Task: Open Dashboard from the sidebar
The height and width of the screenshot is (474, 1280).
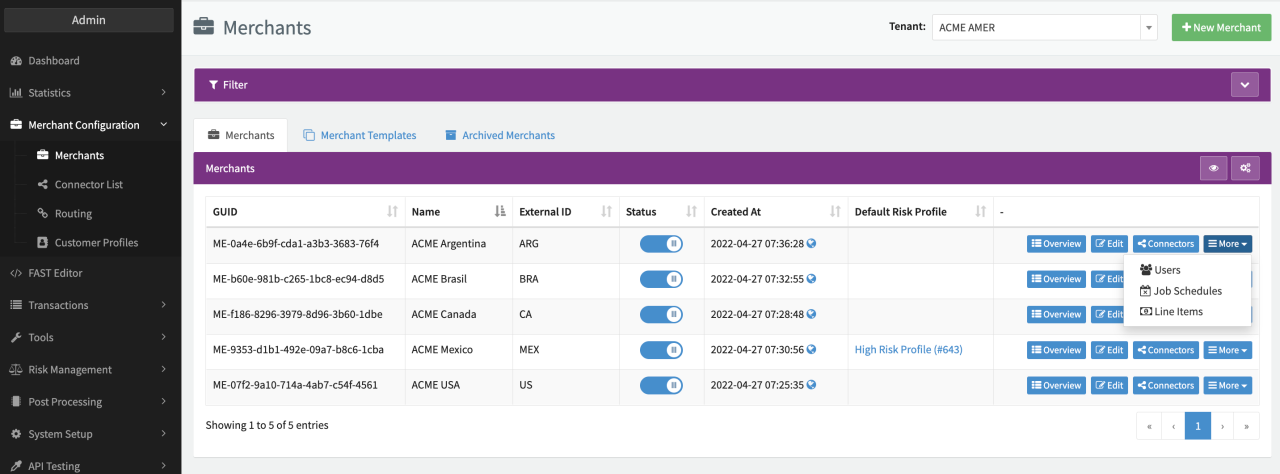Action: (54, 61)
